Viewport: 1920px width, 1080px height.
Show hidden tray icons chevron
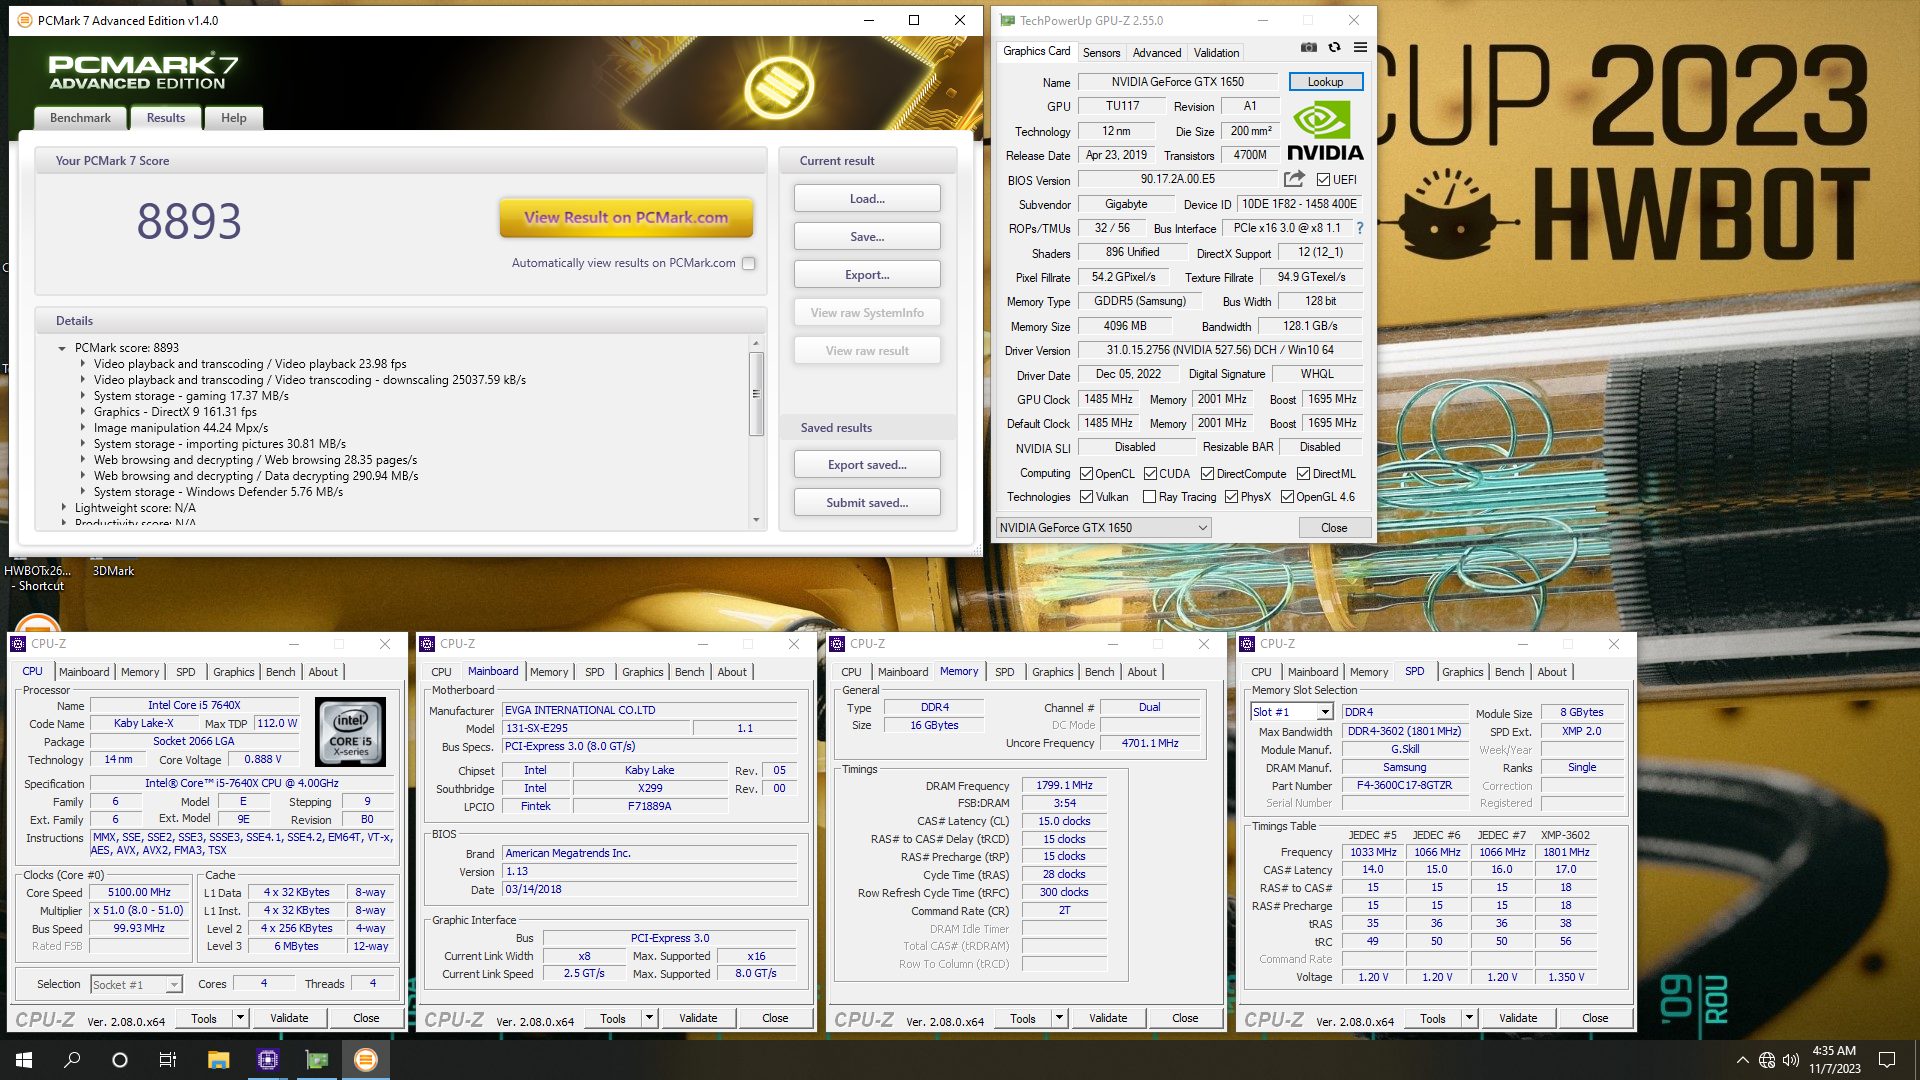click(x=1743, y=1060)
